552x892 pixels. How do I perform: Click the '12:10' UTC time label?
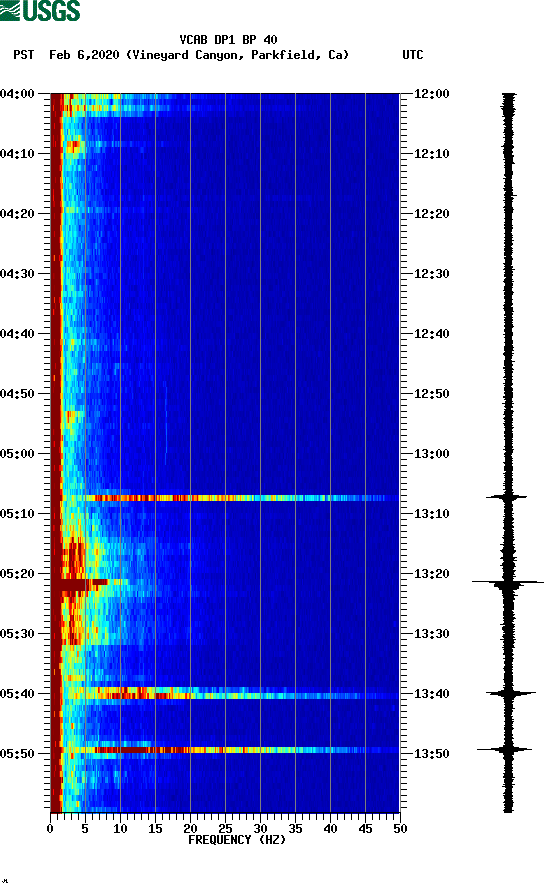pyautogui.click(x=431, y=154)
